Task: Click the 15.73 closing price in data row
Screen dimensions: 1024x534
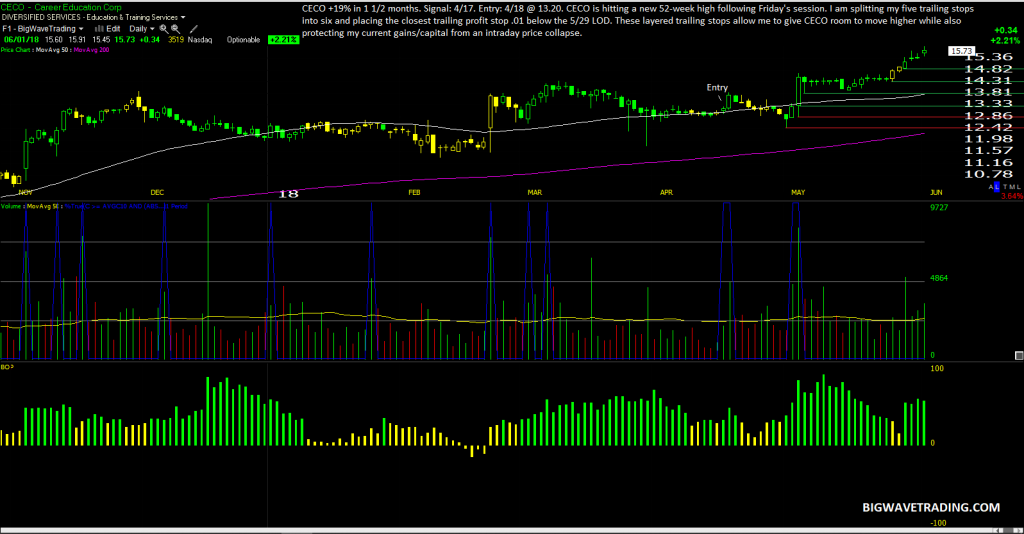Action: coord(125,40)
